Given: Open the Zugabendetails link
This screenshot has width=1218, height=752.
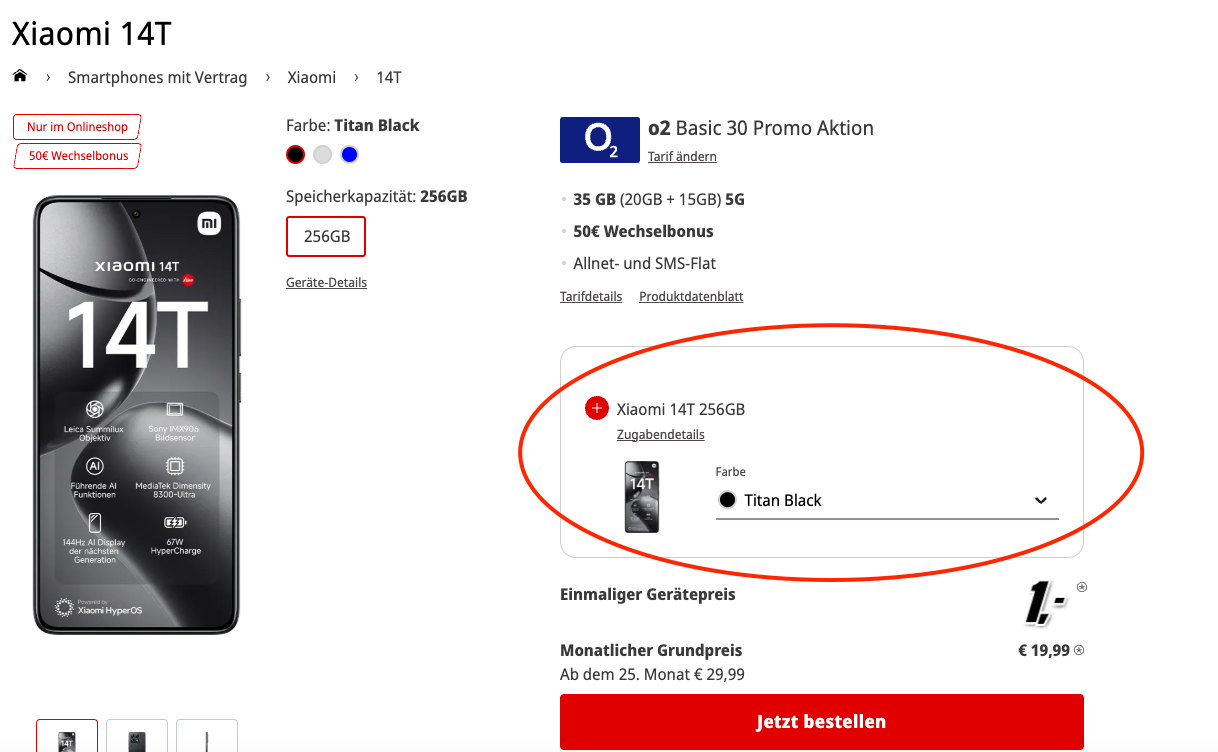Looking at the screenshot, I should 661,435.
